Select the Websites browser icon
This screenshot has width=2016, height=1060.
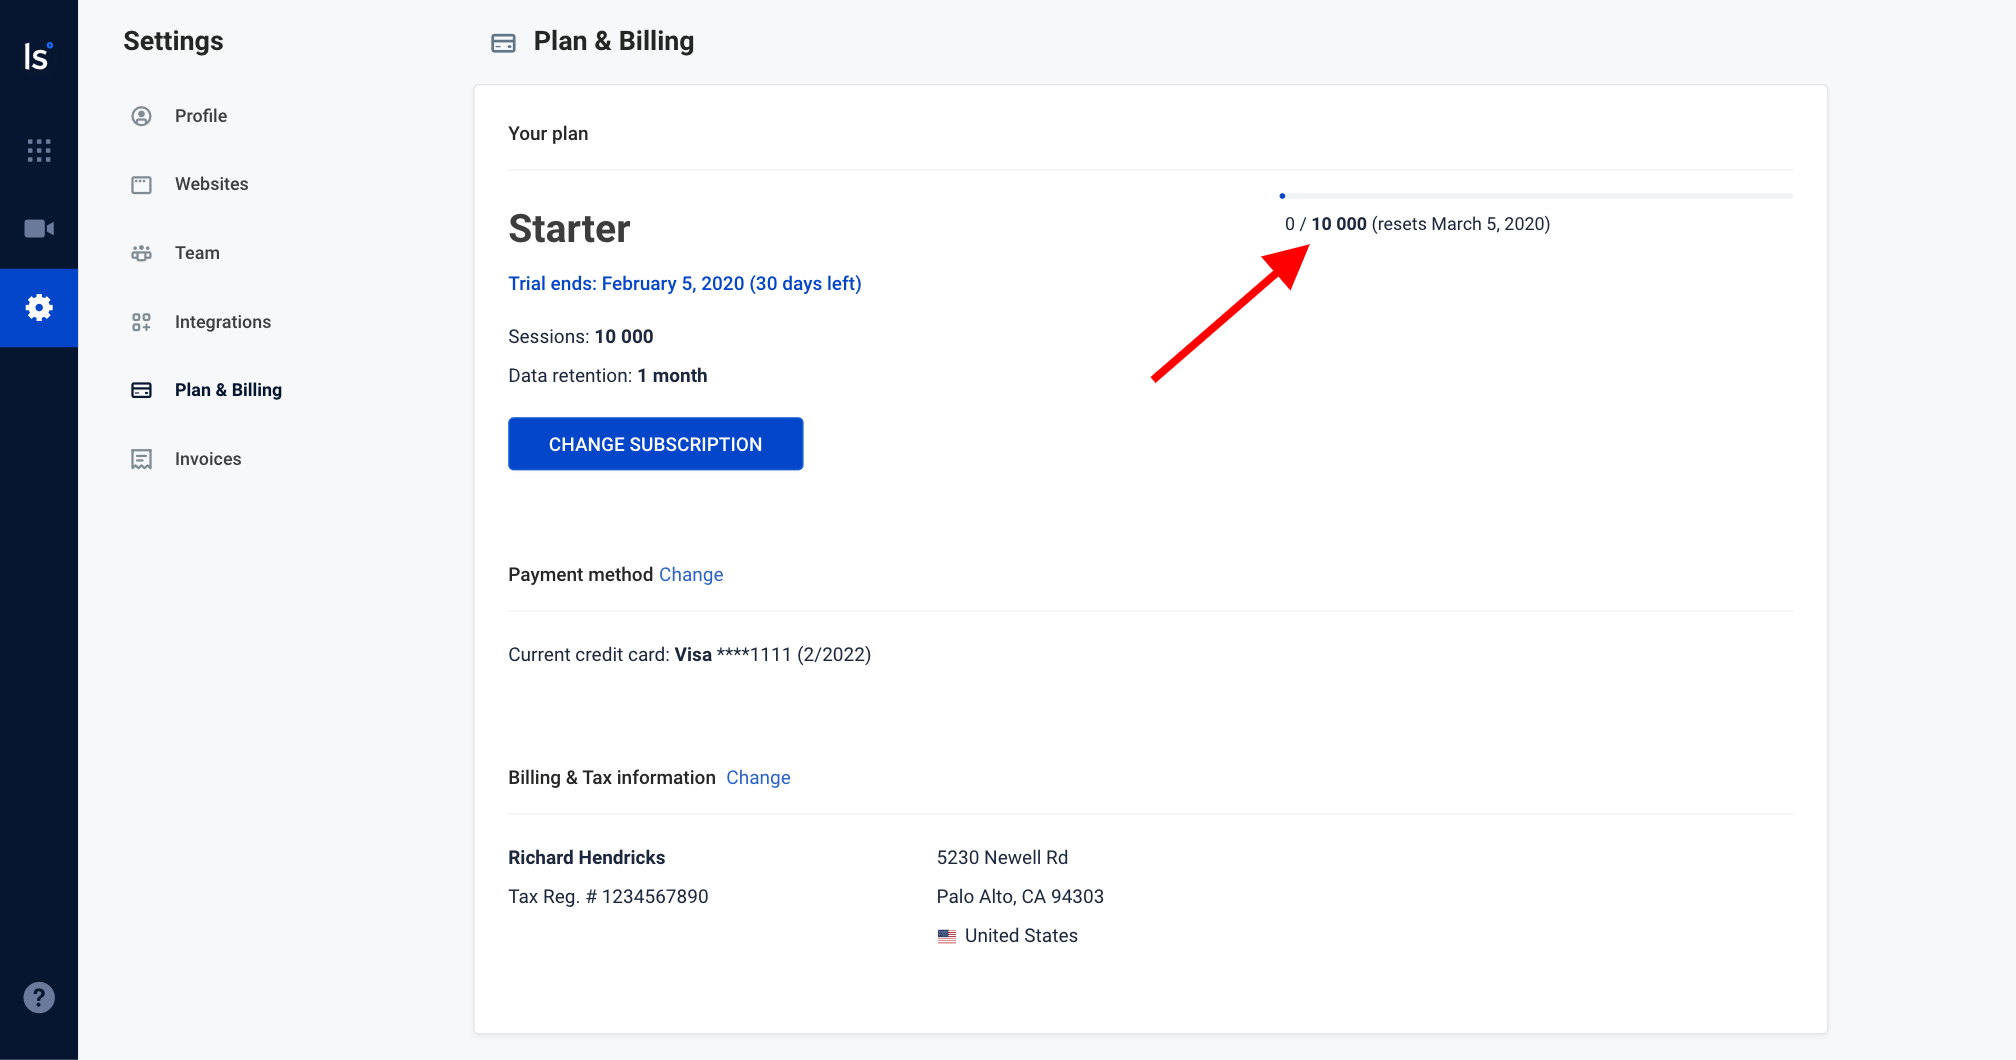[x=140, y=184]
